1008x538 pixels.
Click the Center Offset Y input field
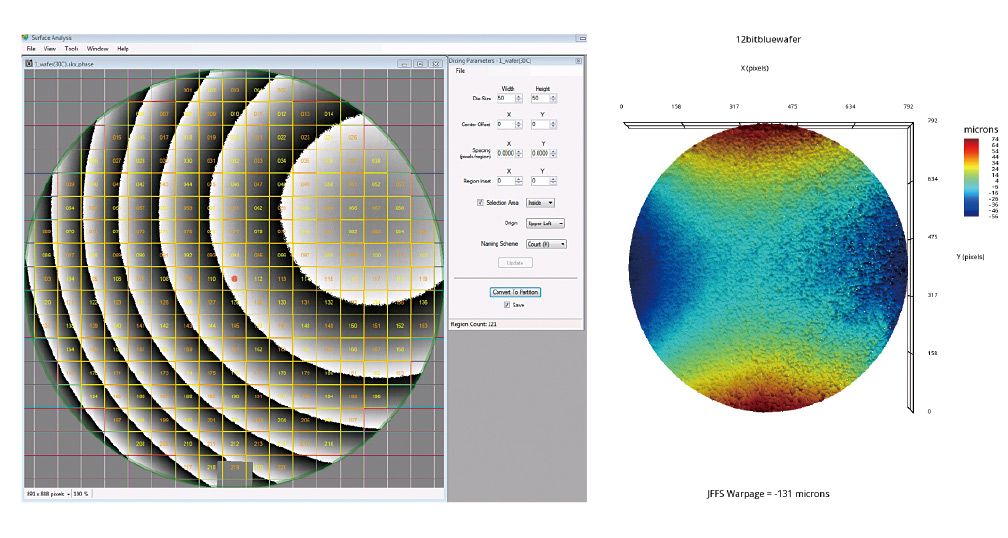point(539,124)
